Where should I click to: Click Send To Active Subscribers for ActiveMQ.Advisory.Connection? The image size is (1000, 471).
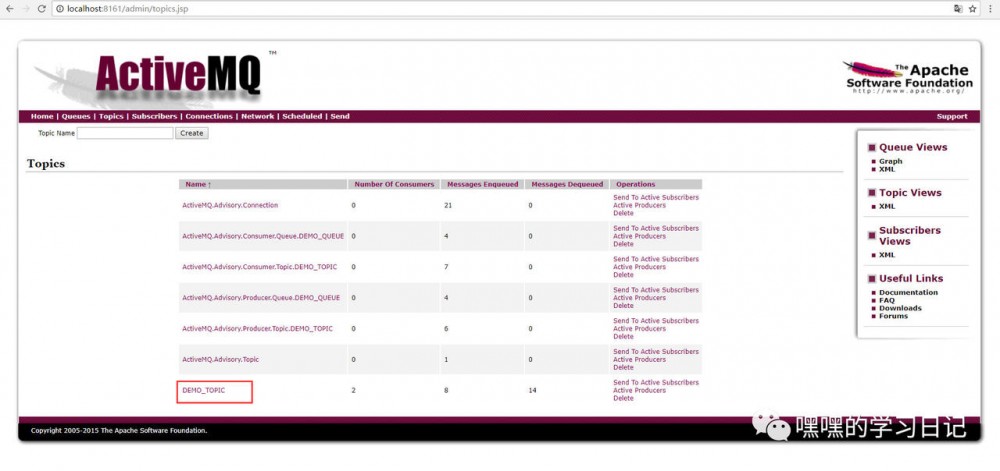click(x=656, y=198)
